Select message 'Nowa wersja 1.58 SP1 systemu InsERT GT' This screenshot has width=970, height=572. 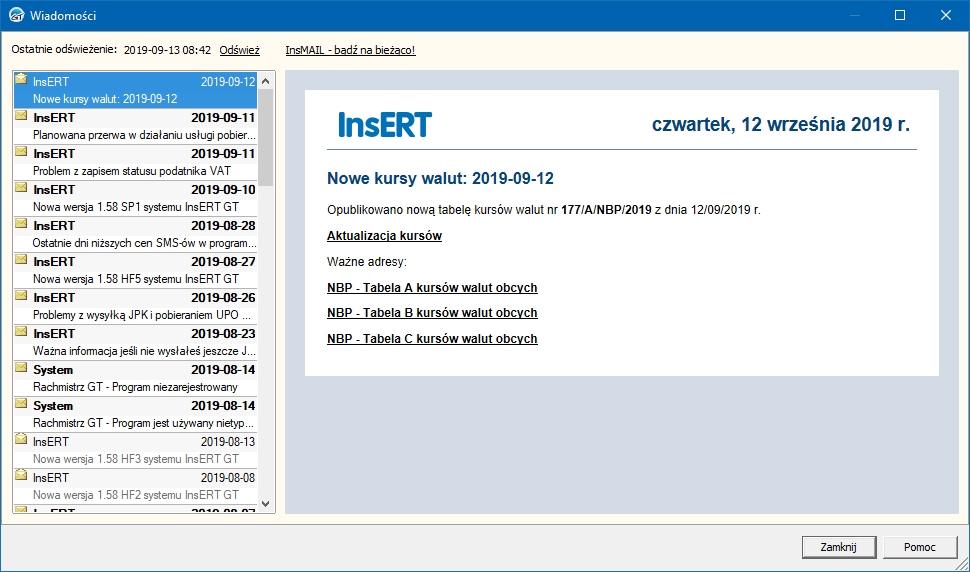(135, 198)
